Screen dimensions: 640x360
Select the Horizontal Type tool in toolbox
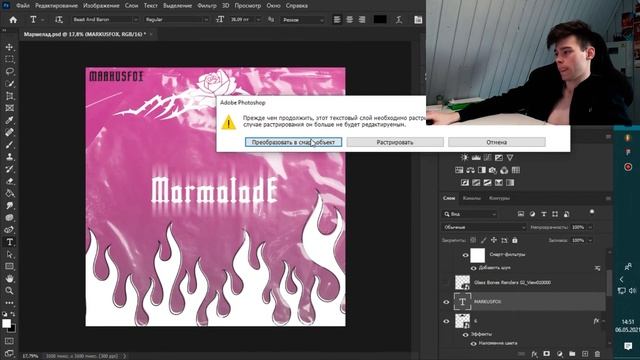(x=9, y=242)
